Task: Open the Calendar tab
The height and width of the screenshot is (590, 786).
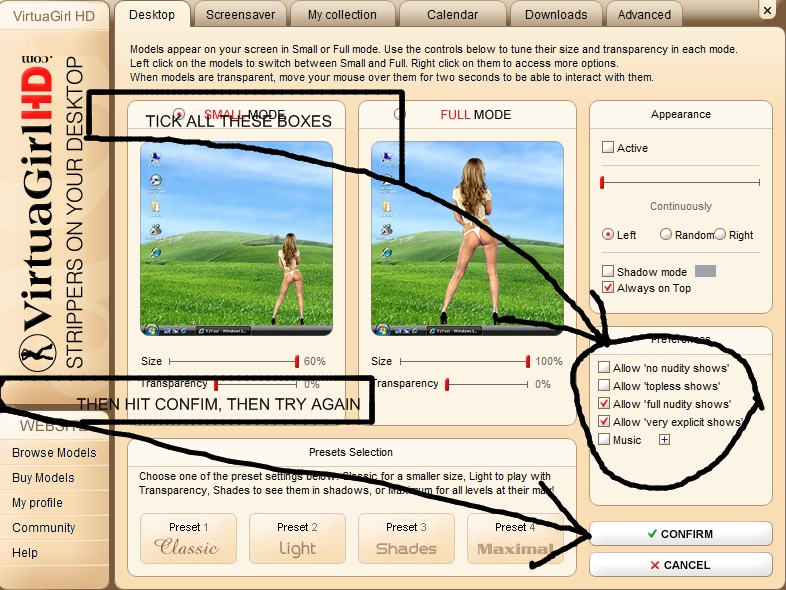Action: point(452,15)
